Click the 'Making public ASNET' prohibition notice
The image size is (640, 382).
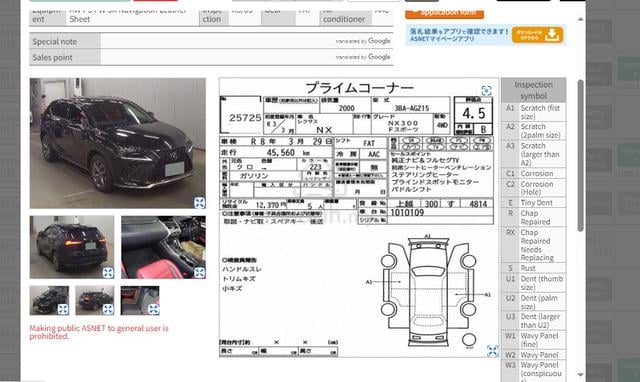click(99, 332)
